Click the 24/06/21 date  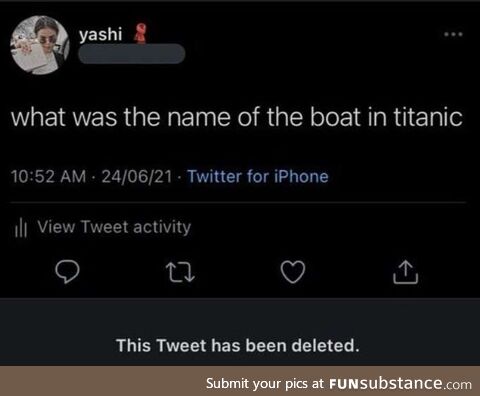point(137,176)
